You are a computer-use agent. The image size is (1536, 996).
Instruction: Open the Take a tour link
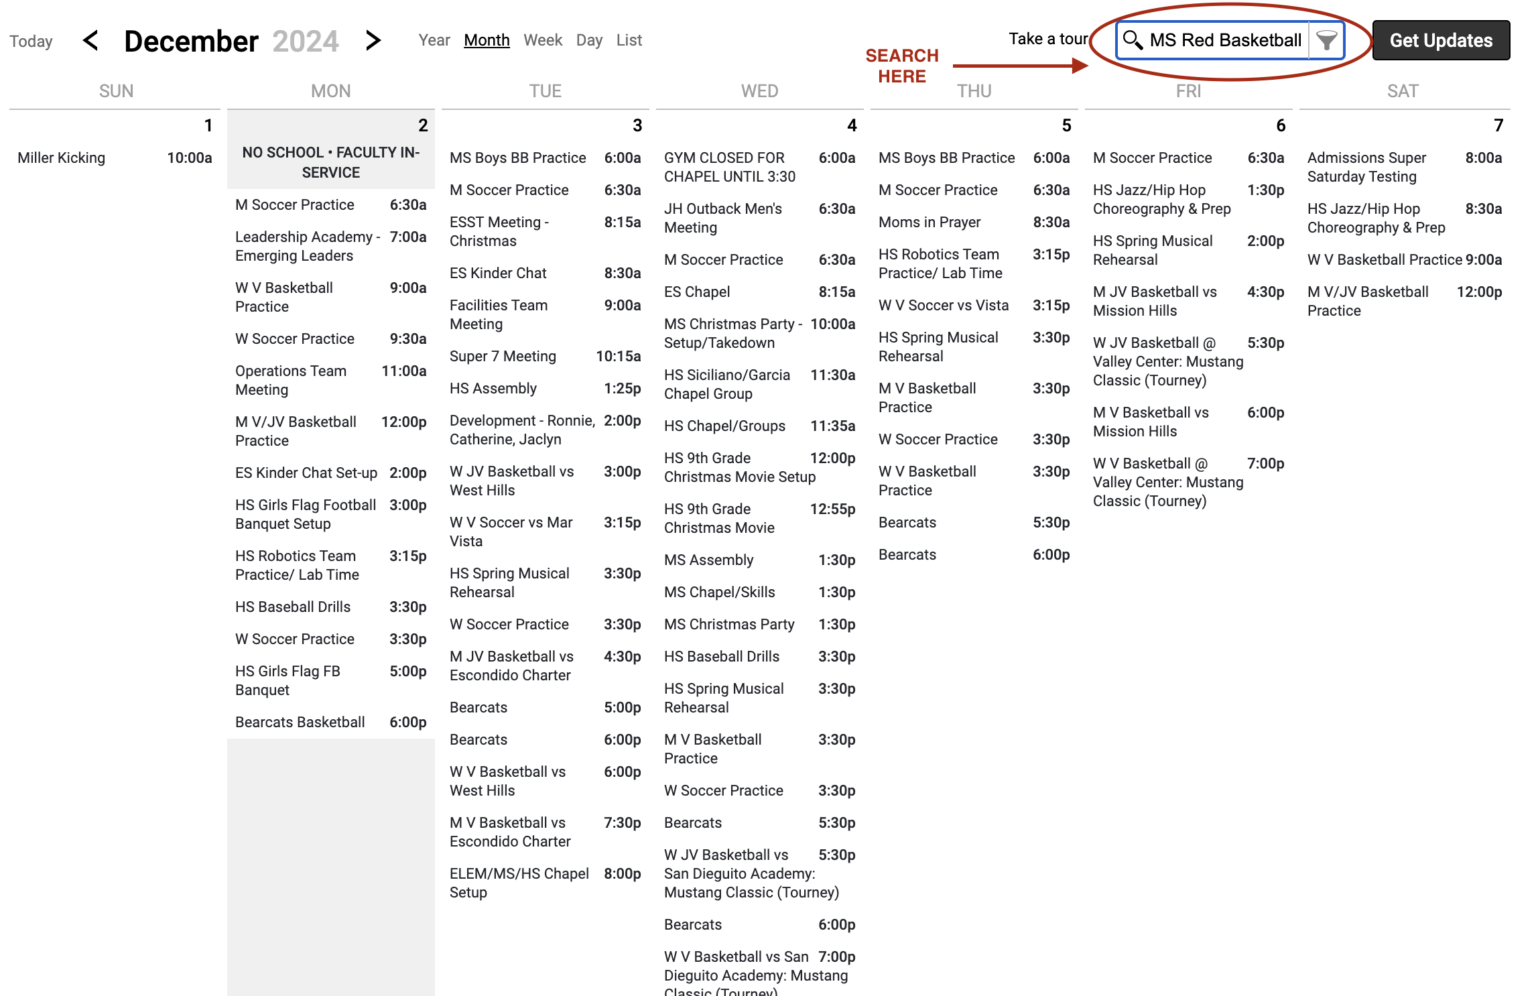click(x=1048, y=39)
